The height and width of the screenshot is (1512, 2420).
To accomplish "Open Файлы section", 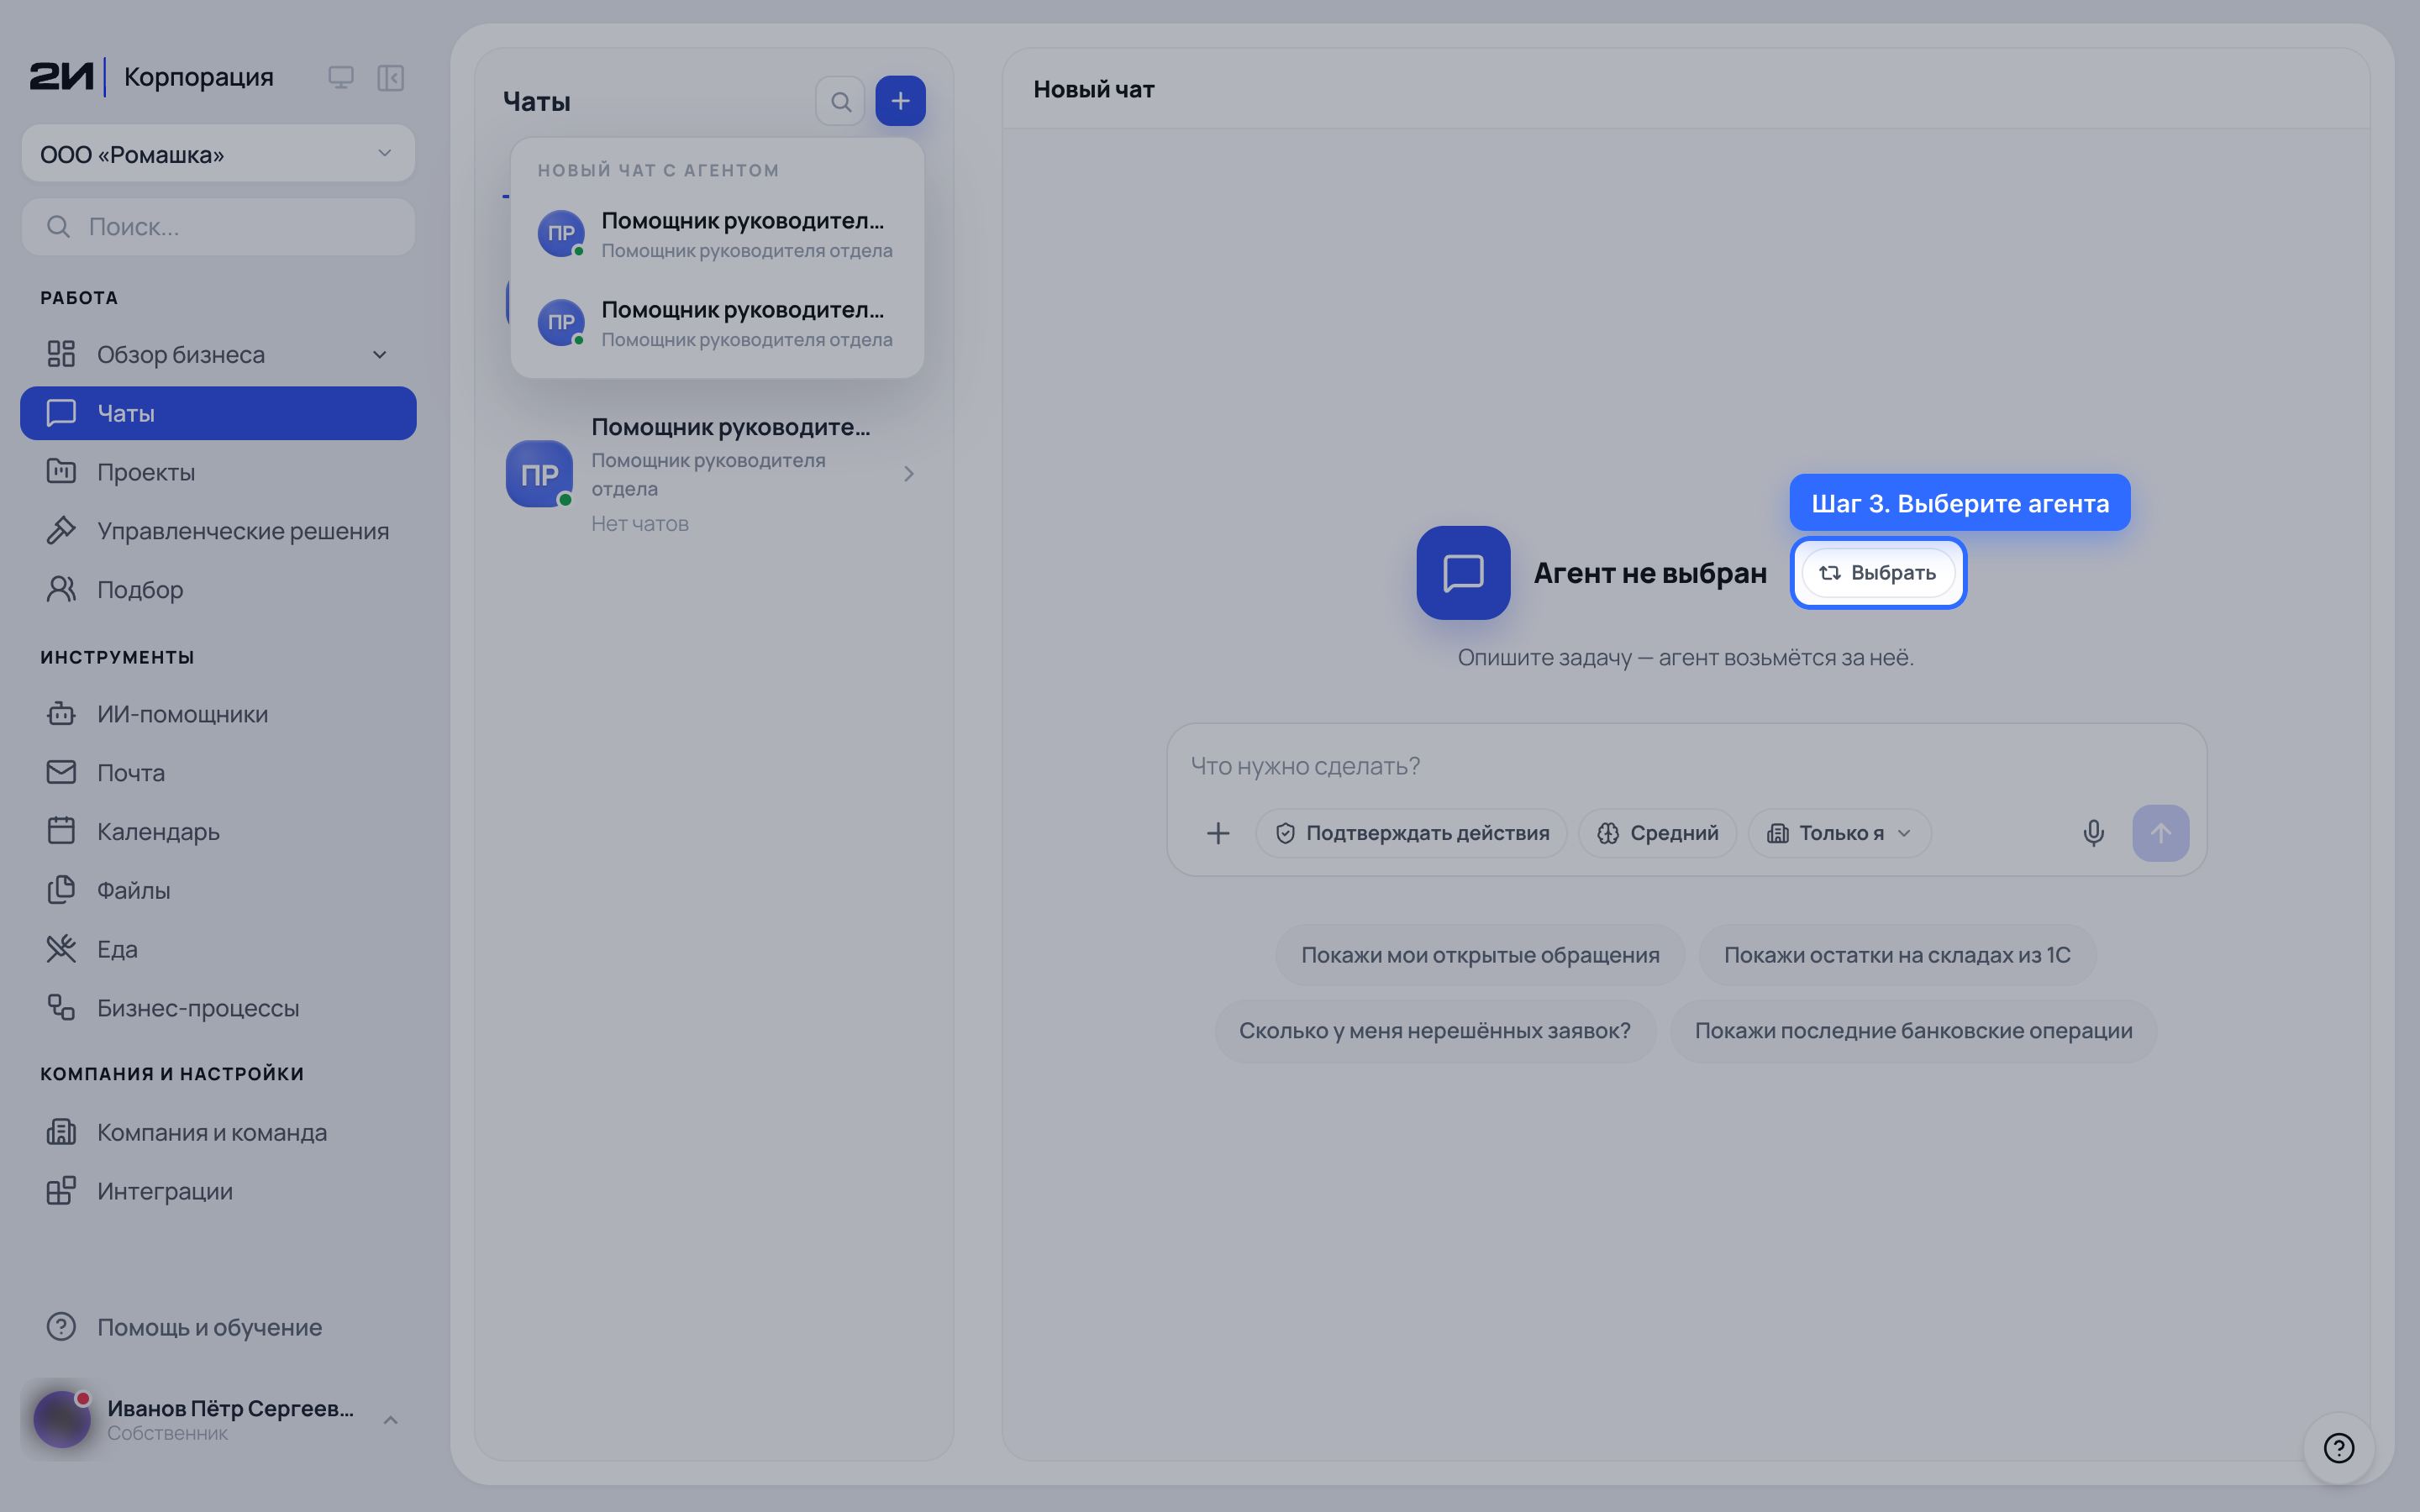I will [x=218, y=890].
